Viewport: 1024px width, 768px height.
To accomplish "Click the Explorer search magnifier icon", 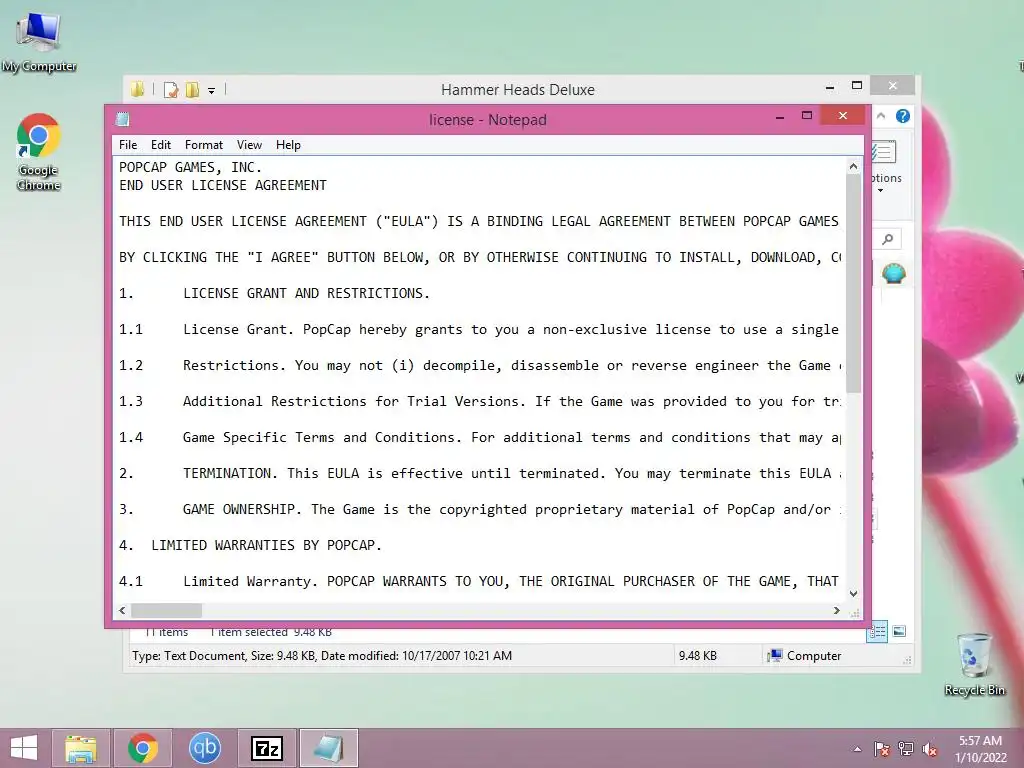I will [x=888, y=239].
